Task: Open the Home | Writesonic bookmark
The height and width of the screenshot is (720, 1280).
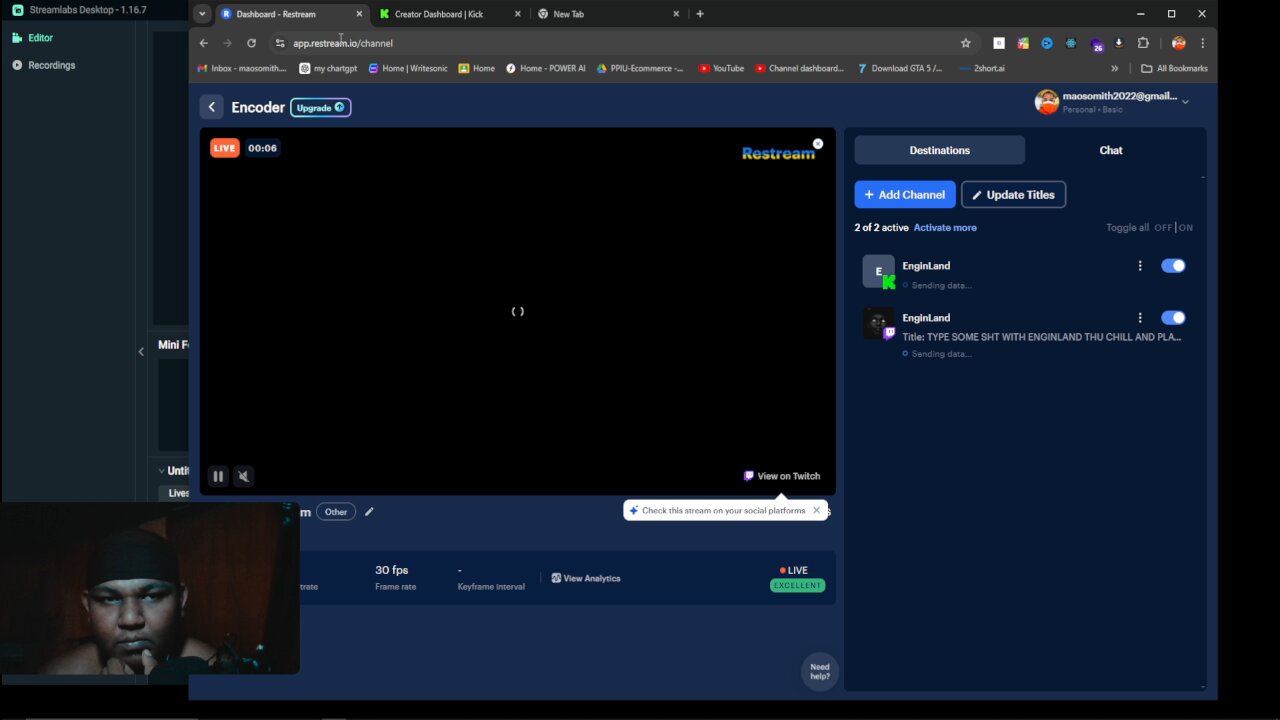Action: tap(407, 68)
